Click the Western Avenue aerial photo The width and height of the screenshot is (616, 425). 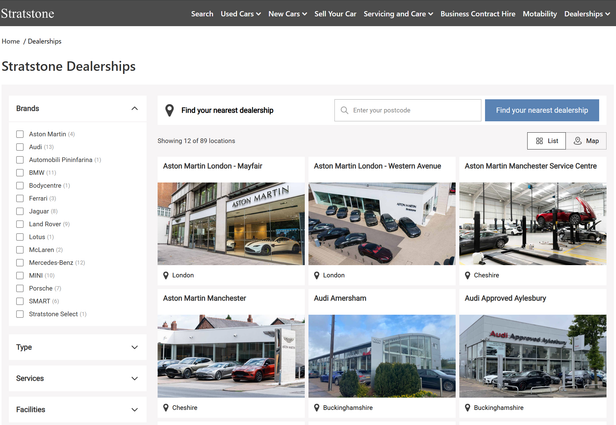382,223
